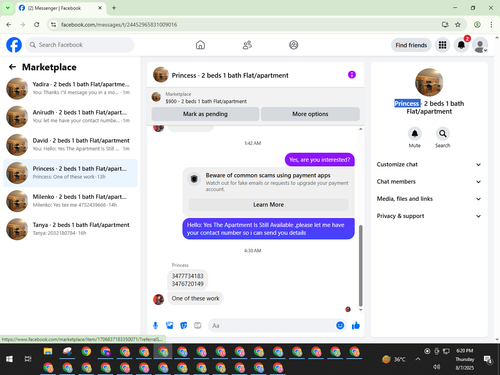Click the chat scrollbar thumb
This screenshot has height=375, width=500.
[x=360, y=266]
